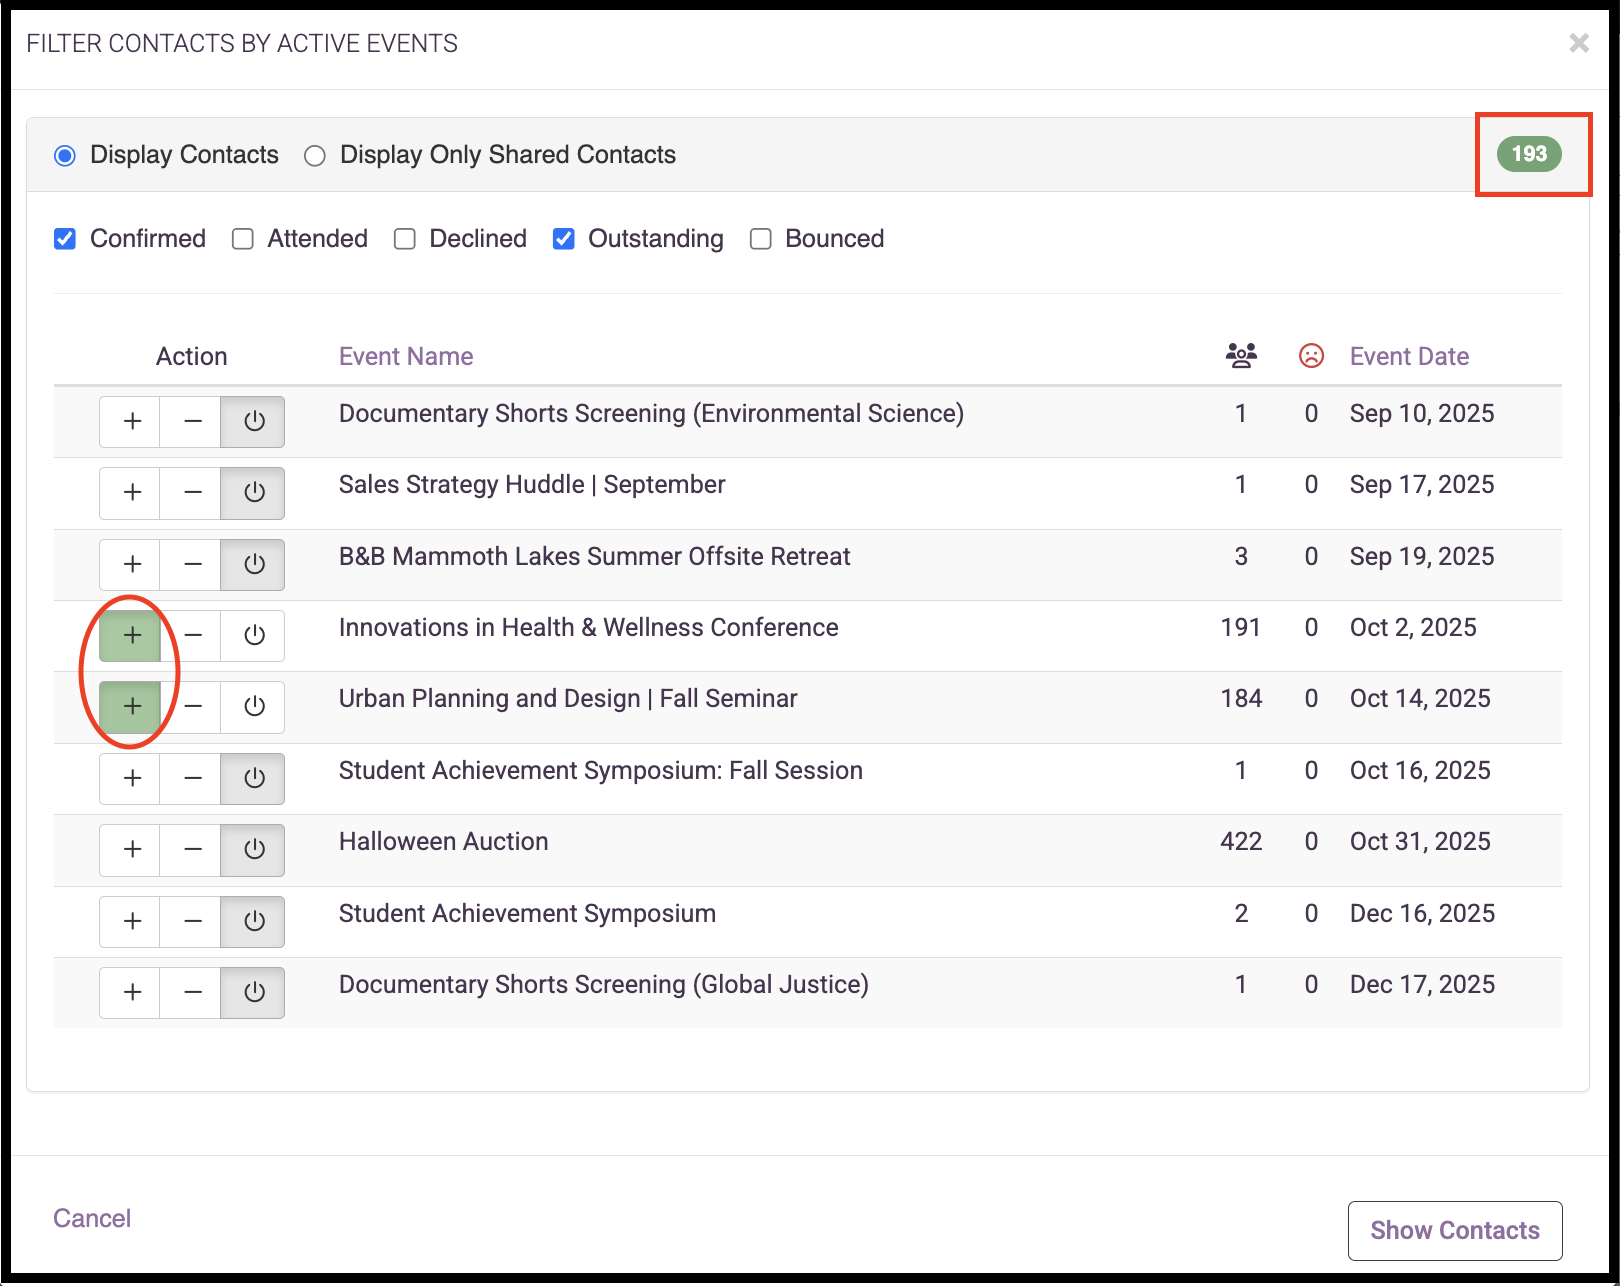Click power icon for Sales Strategy Huddle row
1620x1286 pixels.
253,492
